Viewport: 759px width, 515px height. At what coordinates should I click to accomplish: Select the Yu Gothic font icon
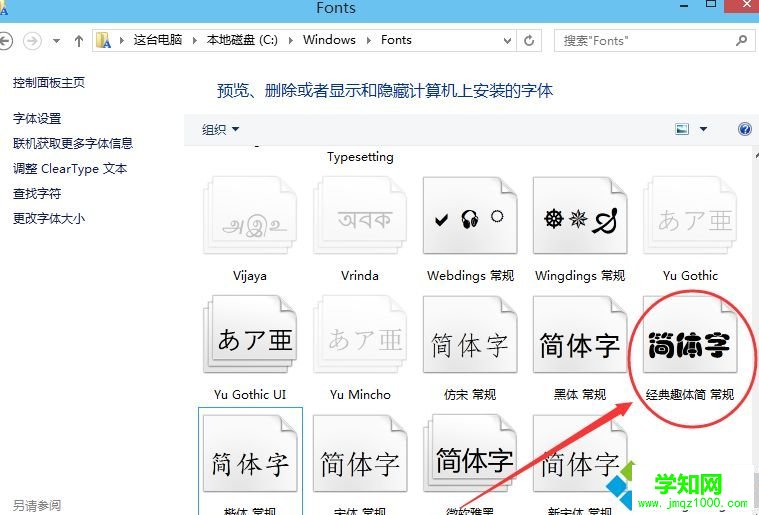690,215
